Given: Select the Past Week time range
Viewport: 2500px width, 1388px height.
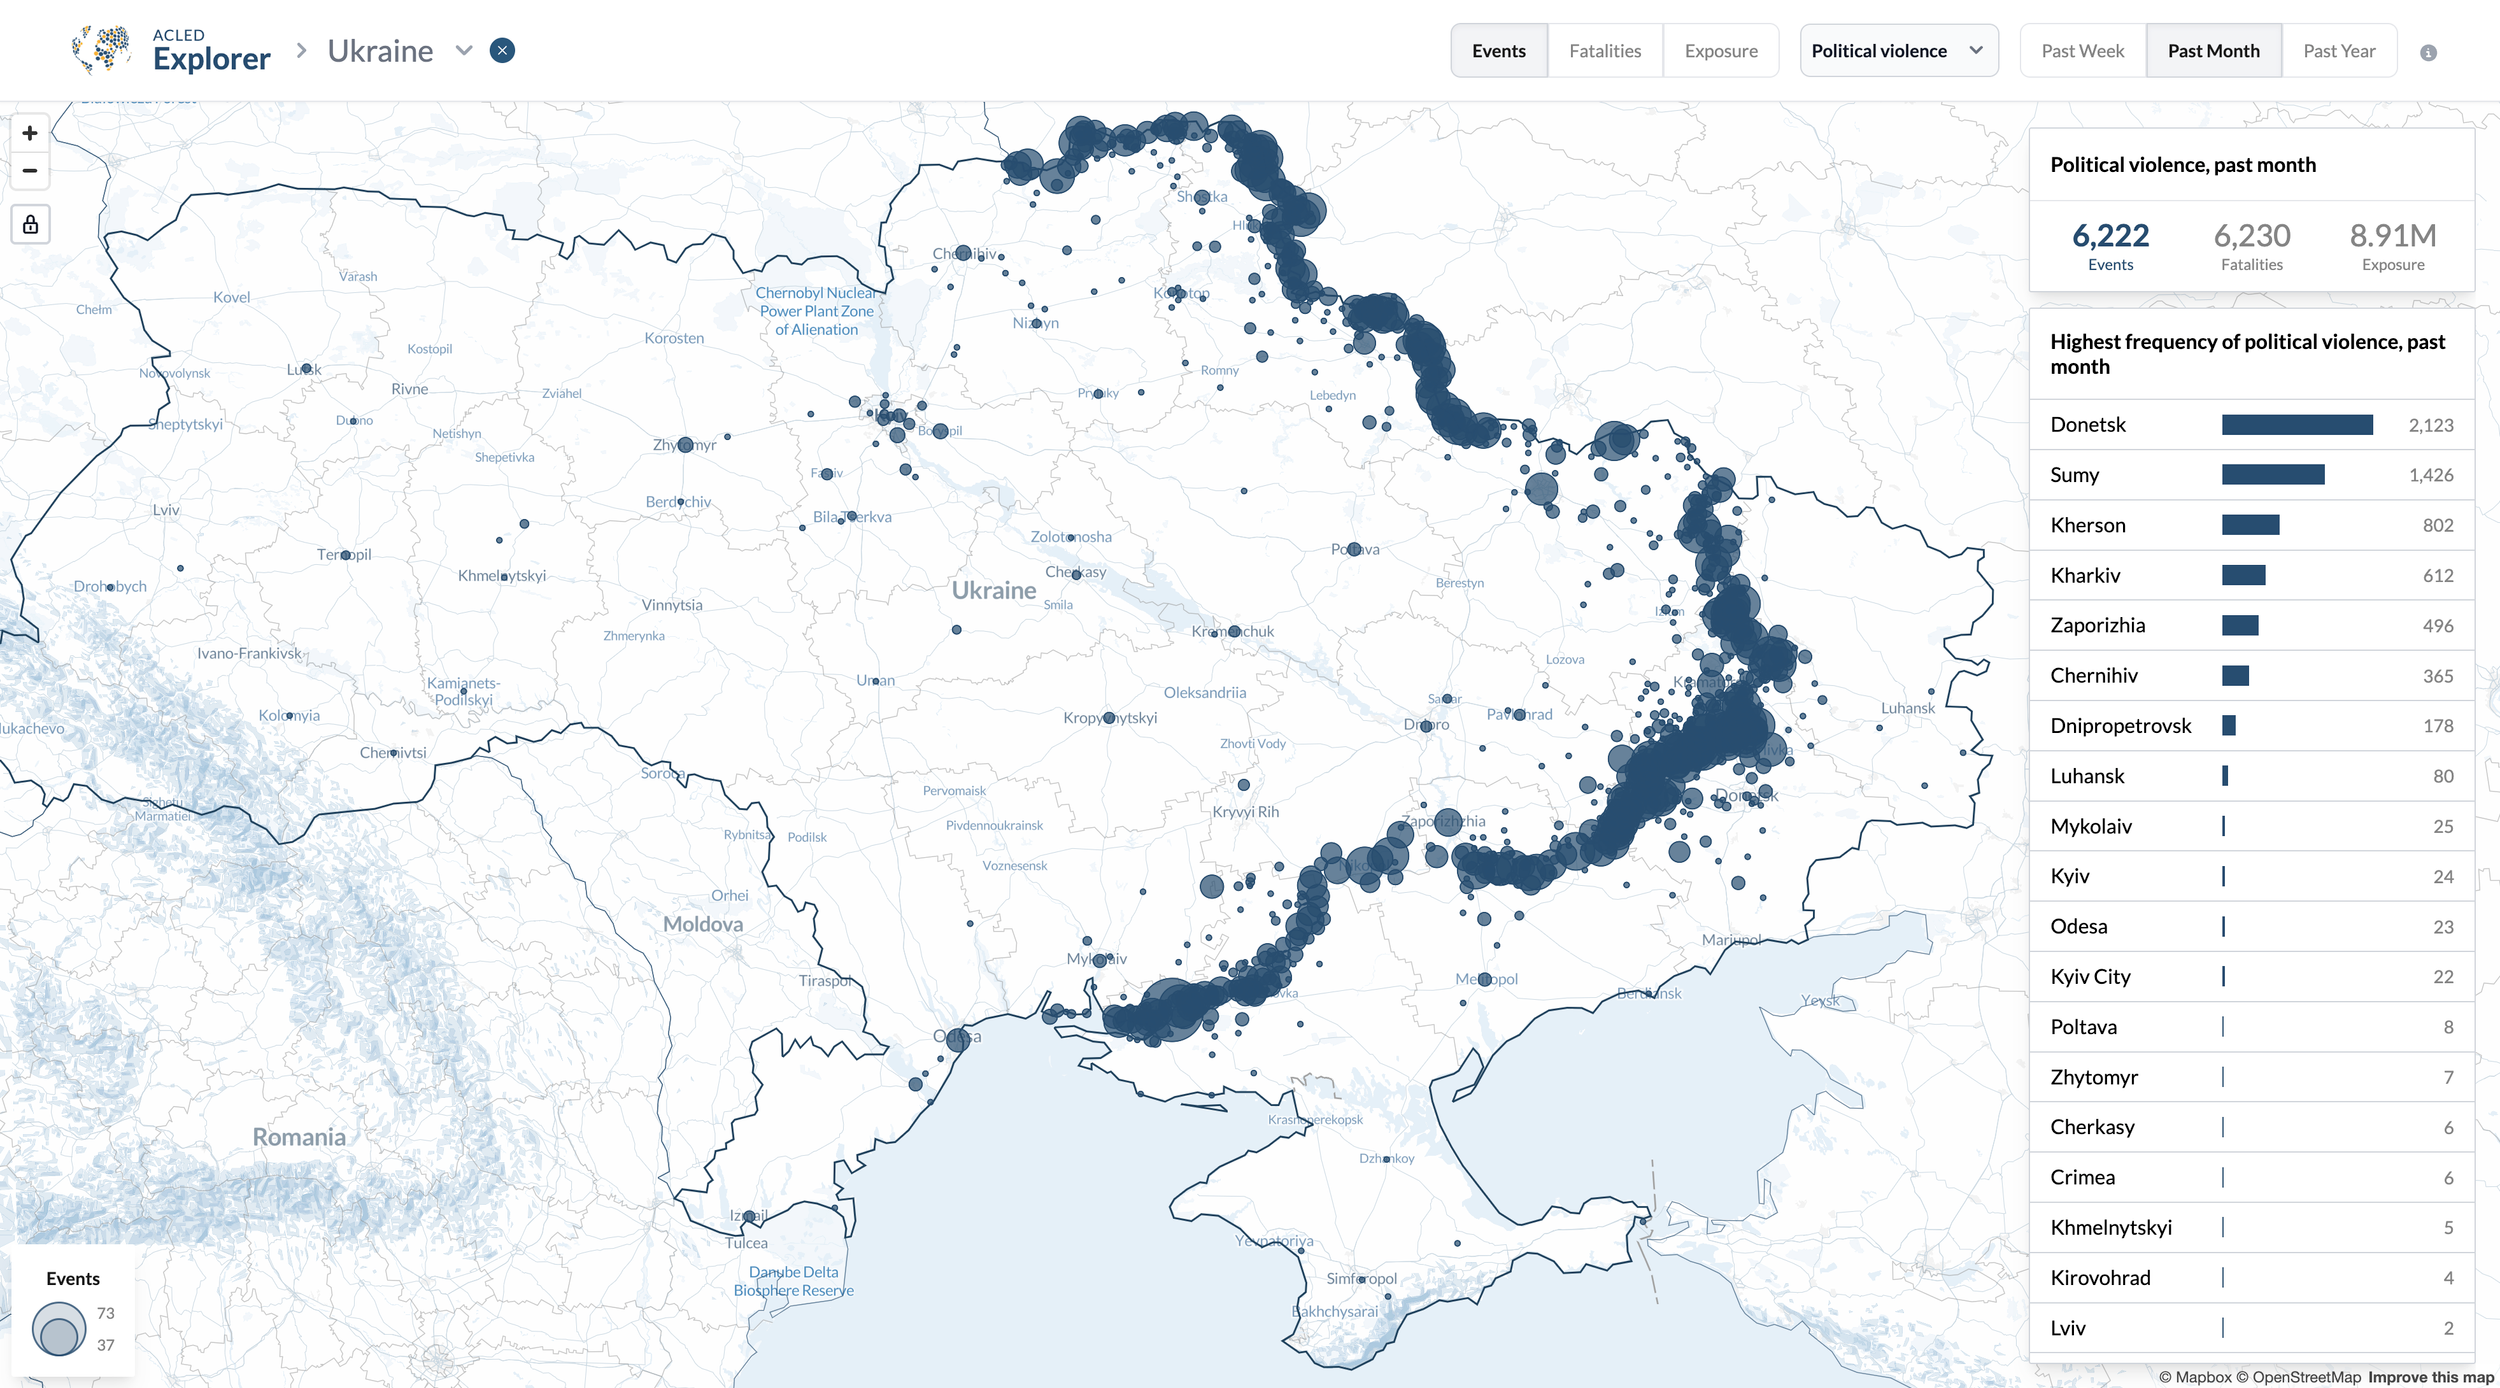Looking at the screenshot, I should pos(2082,51).
